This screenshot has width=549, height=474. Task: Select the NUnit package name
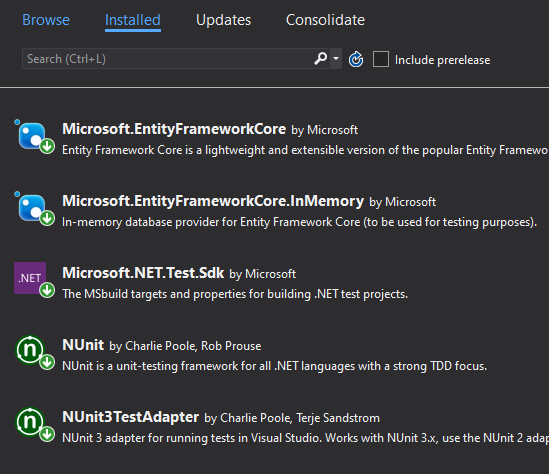pyautogui.click(x=83, y=345)
